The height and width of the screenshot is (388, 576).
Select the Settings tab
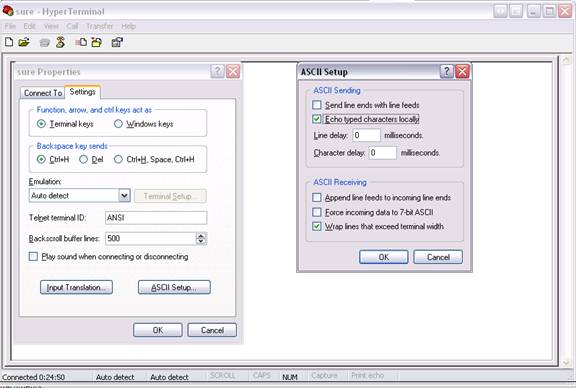pyautogui.click(x=83, y=92)
